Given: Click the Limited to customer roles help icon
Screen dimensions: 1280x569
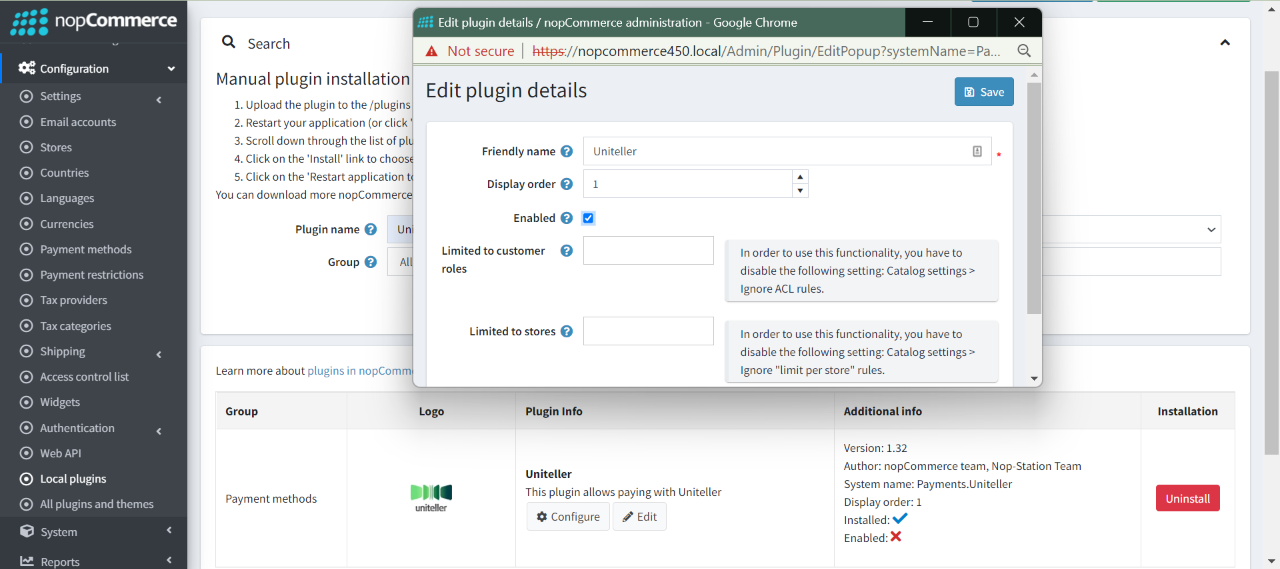Looking at the screenshot, I should [567, 251].
